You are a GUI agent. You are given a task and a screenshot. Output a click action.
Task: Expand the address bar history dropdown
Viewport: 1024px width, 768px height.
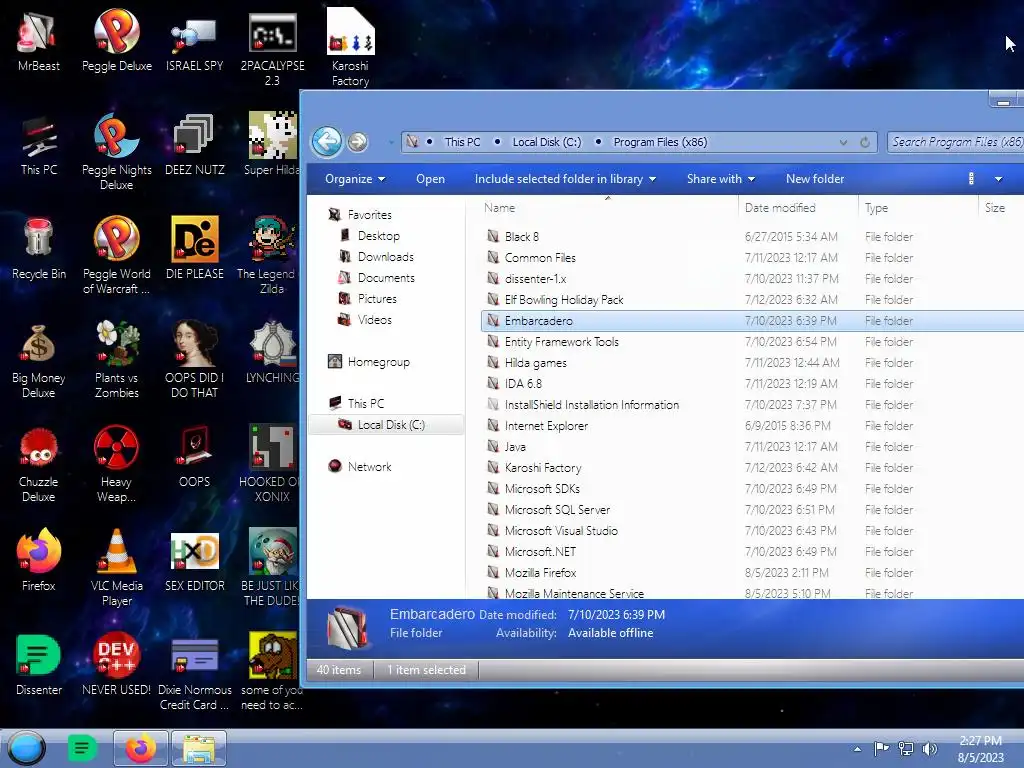coord(843,142)
